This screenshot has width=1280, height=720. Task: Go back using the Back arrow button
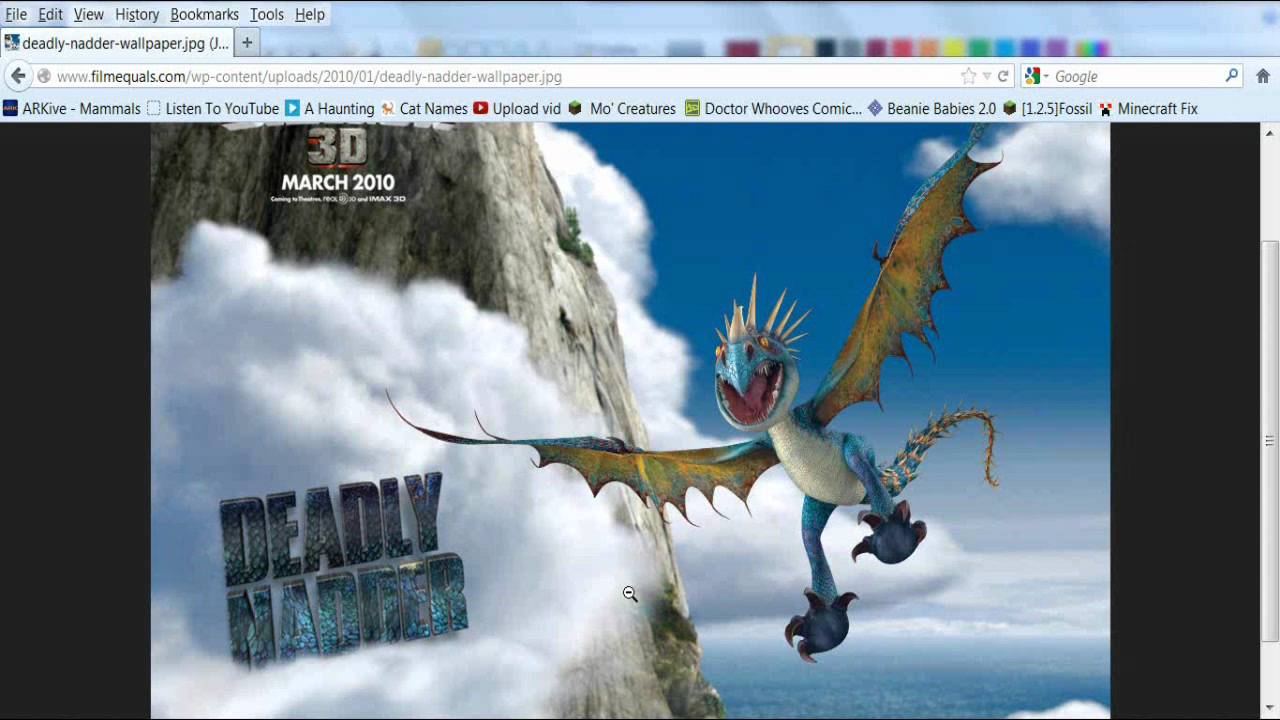click(18, 76)
